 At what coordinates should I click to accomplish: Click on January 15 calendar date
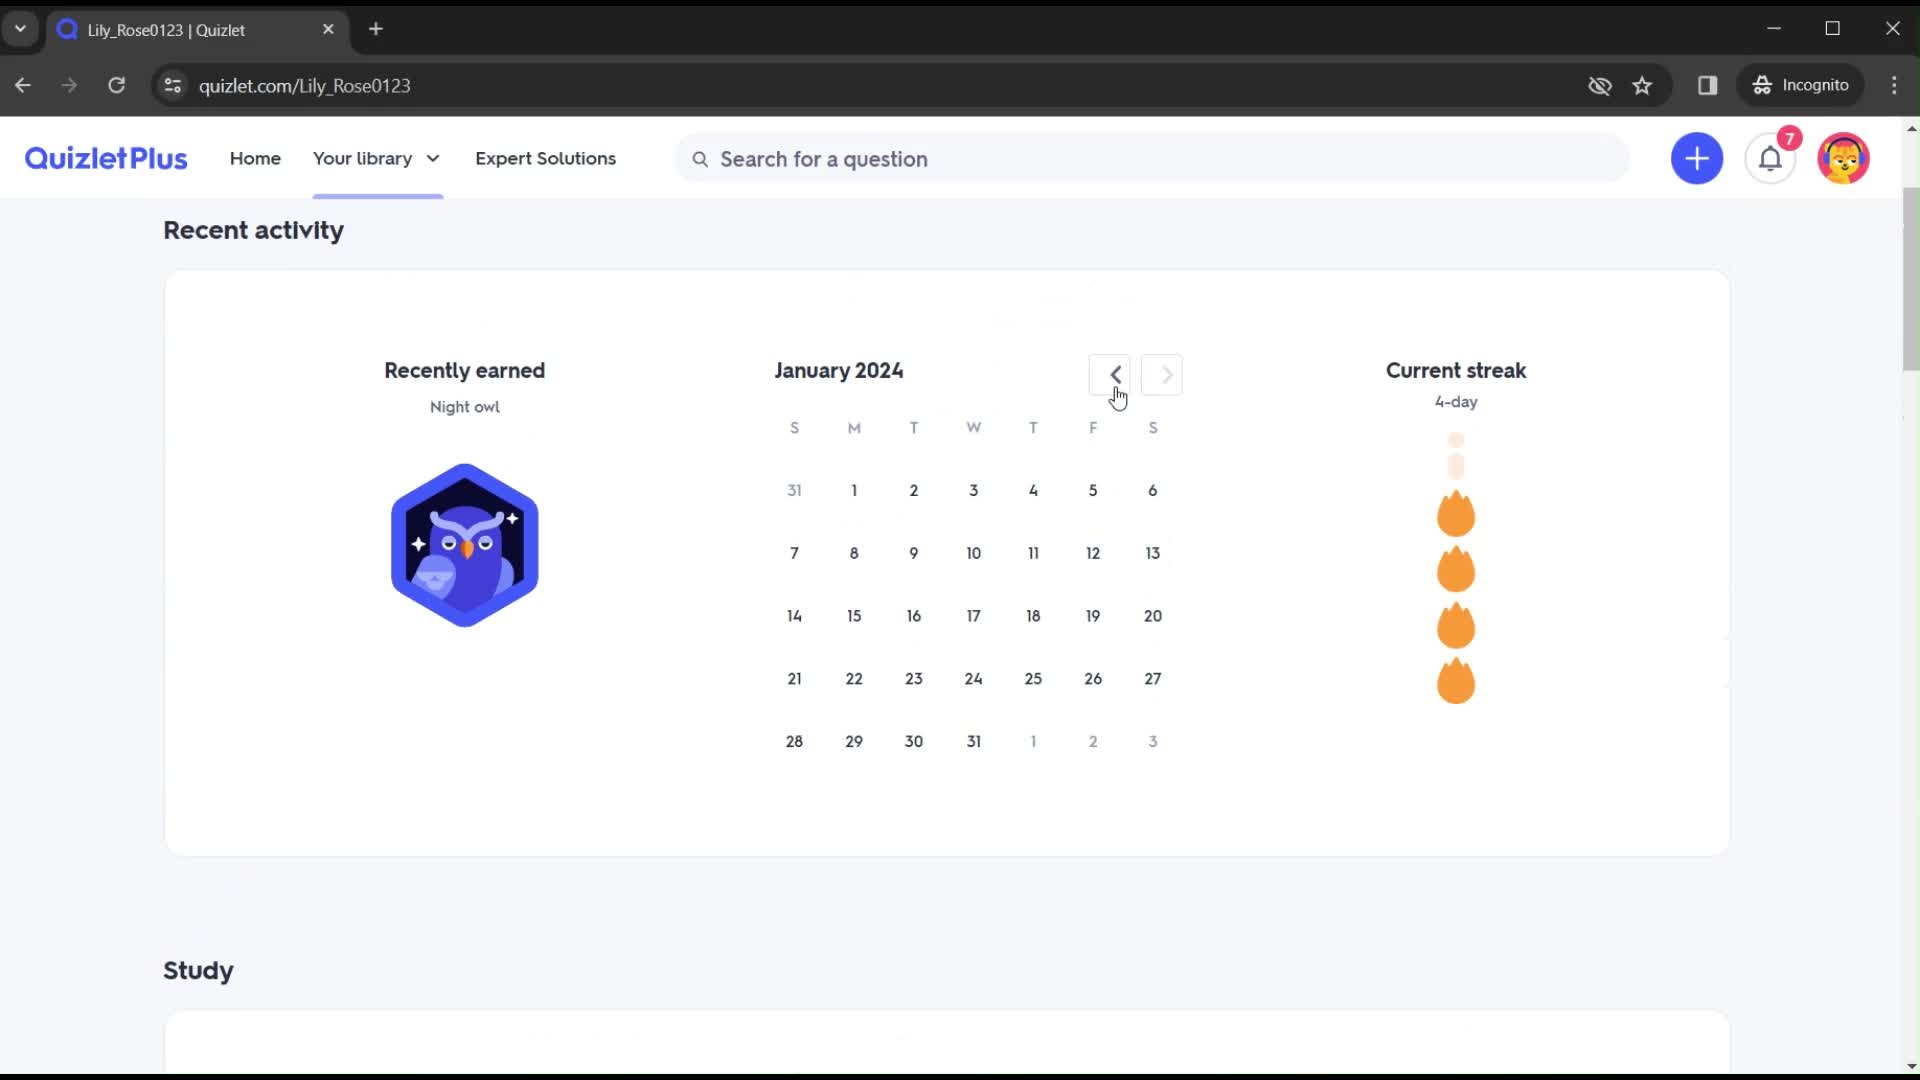(x=855, y=616)
